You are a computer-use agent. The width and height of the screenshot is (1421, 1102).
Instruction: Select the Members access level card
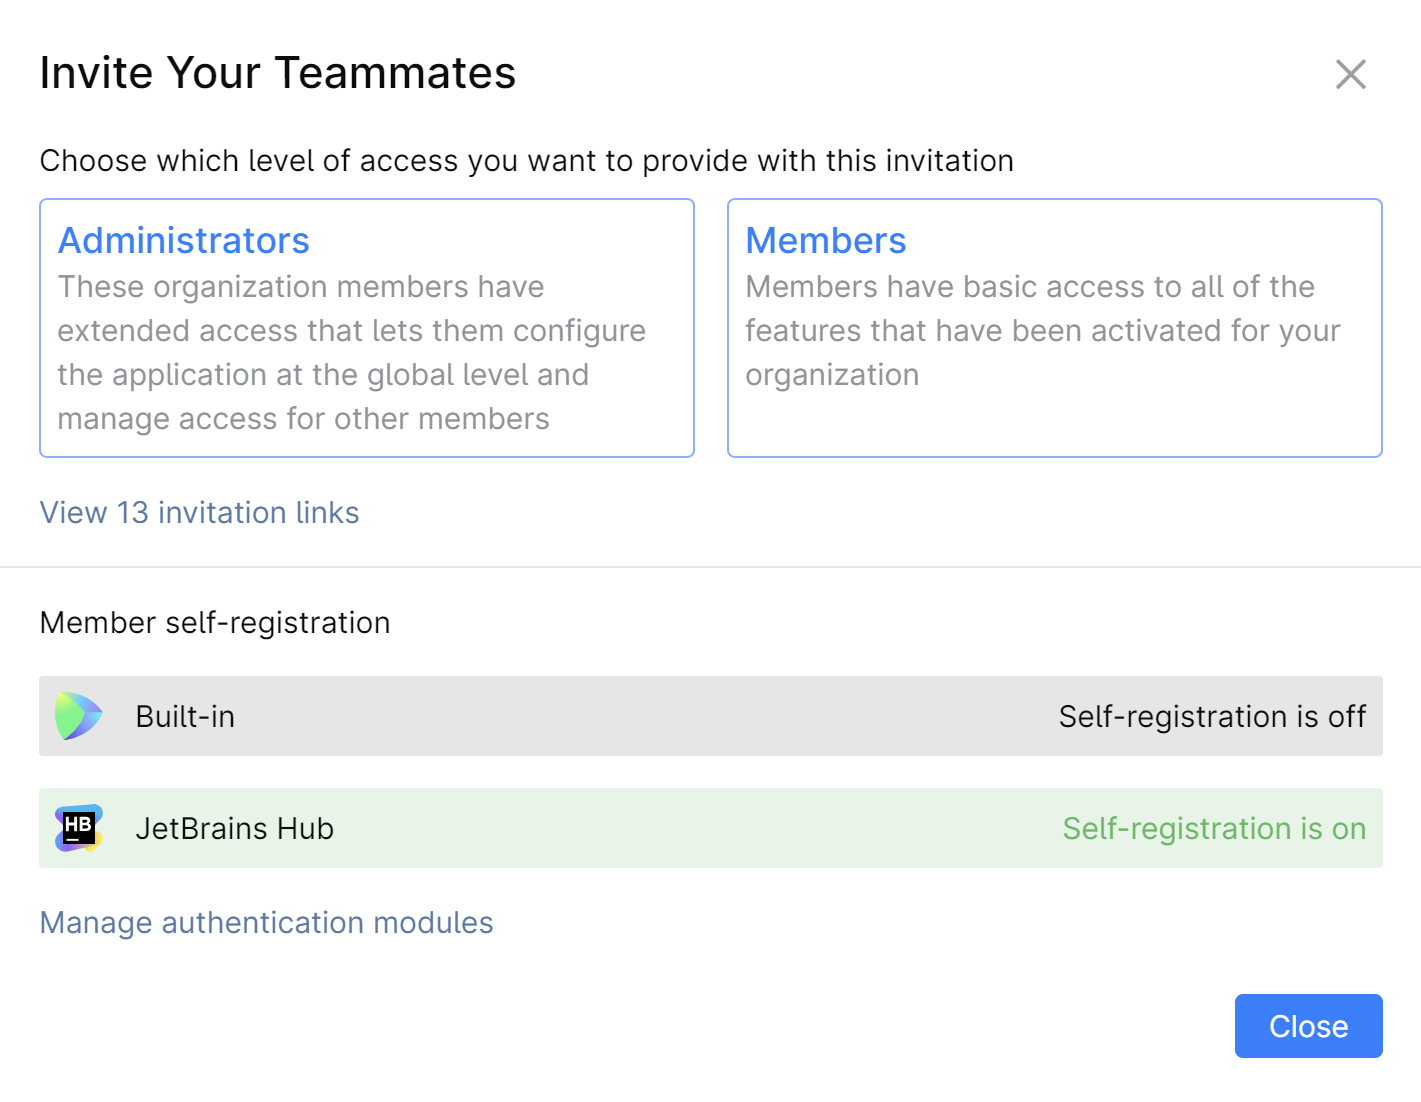point(1054,328)
